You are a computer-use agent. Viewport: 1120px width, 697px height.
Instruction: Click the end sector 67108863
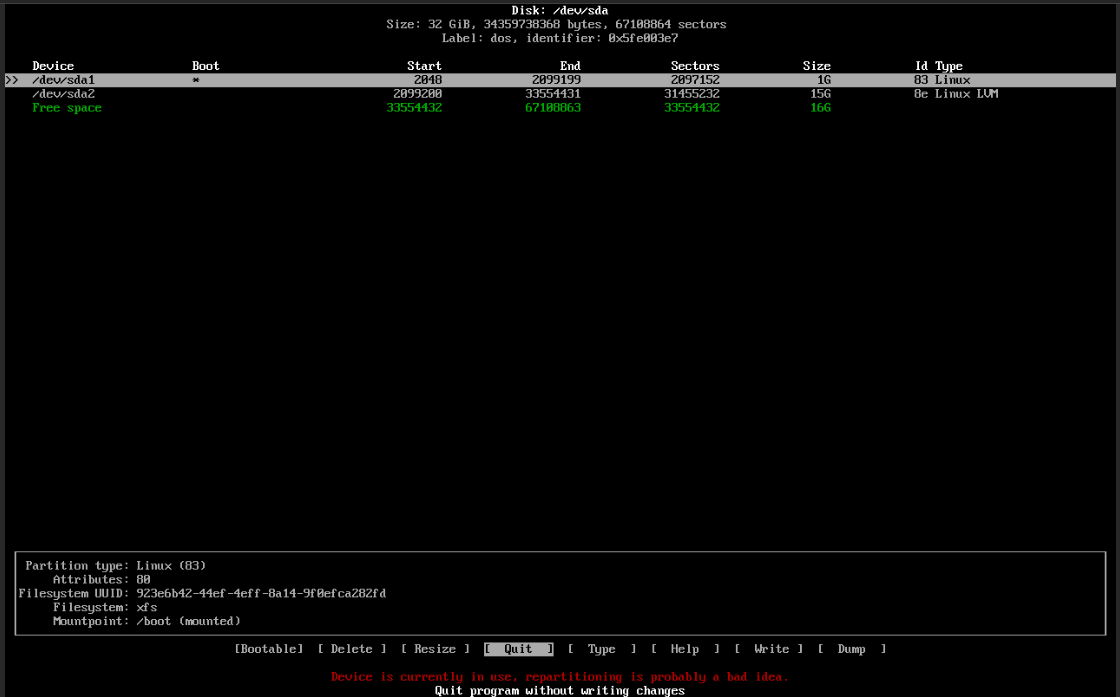click(x=553, y=108)
